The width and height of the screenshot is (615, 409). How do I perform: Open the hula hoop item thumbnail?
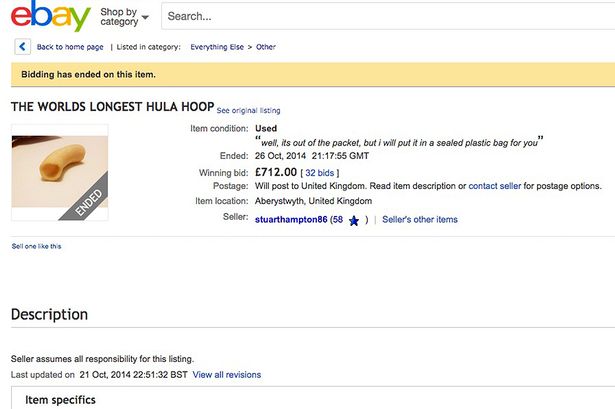coord(60,171)
